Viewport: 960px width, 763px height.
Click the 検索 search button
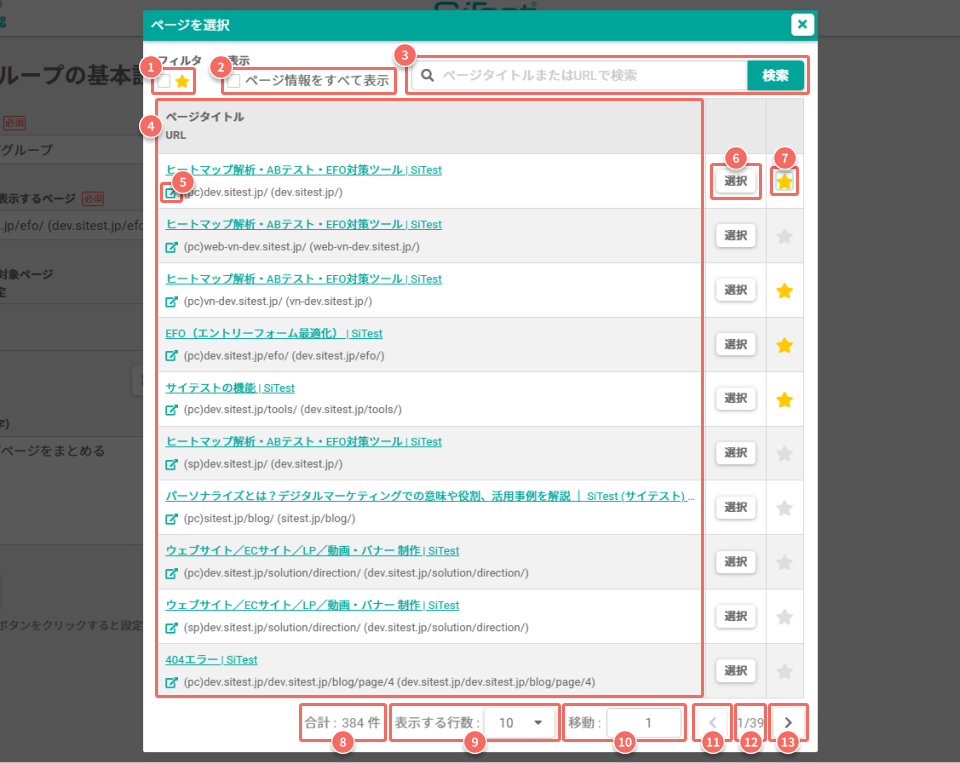(x=775, y=75)
